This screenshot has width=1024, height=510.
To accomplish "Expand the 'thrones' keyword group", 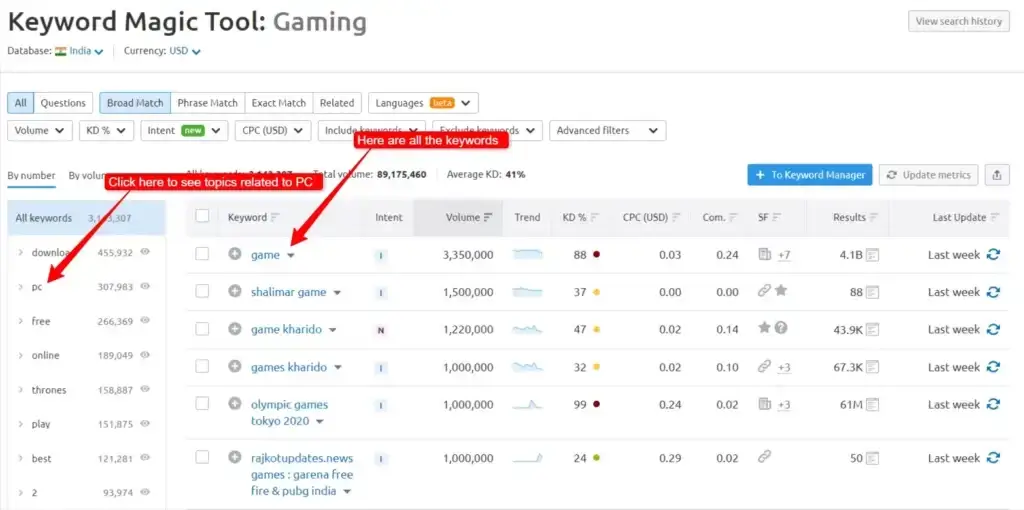I will [x=21, y=390].
